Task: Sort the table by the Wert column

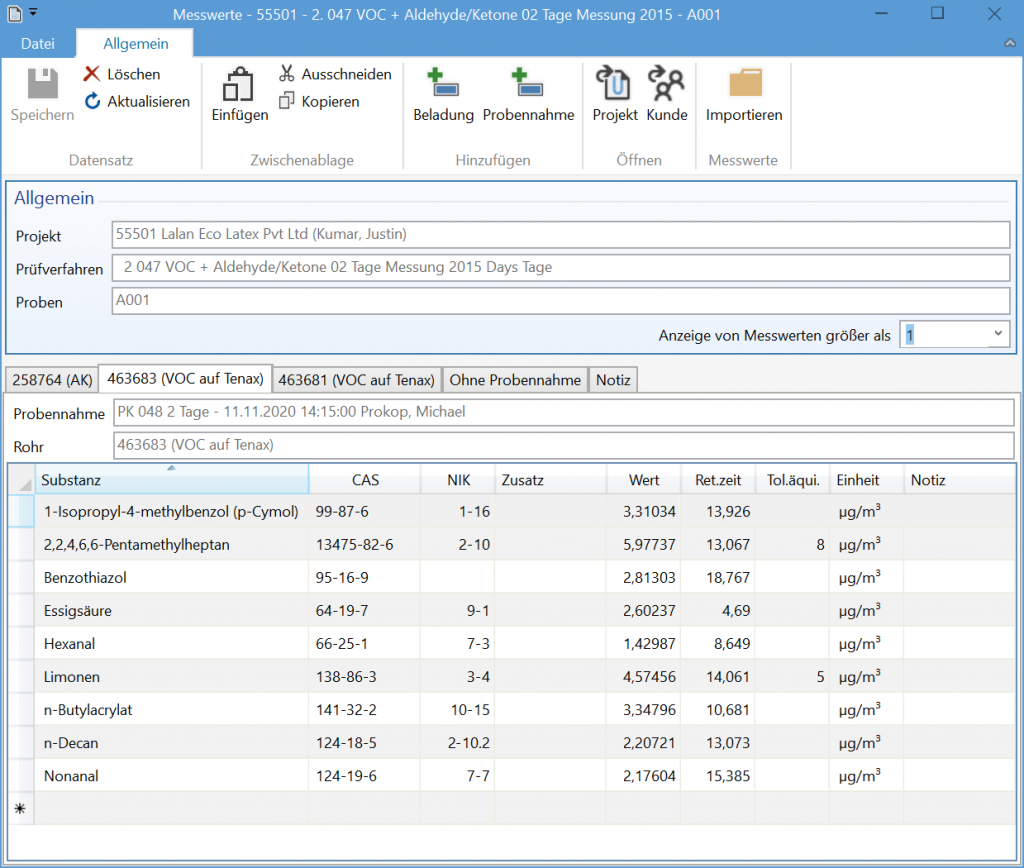Action: pos(643,480)
